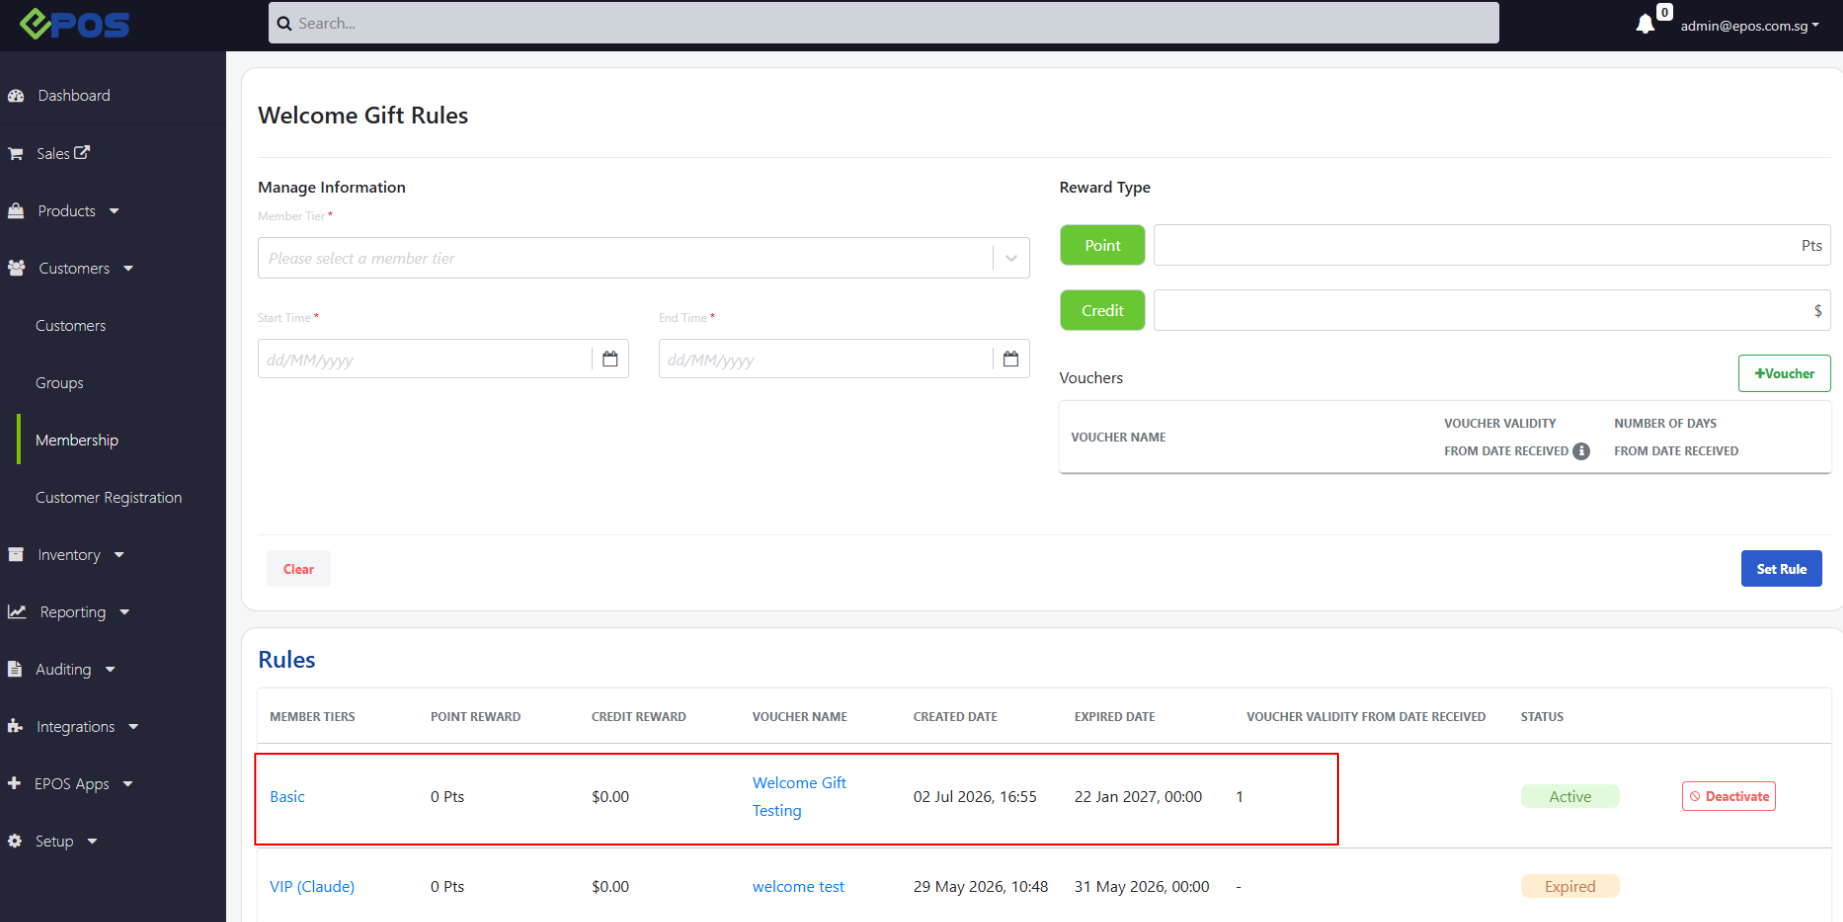Expand the Setup menu arrow

(x=92, y=841)
